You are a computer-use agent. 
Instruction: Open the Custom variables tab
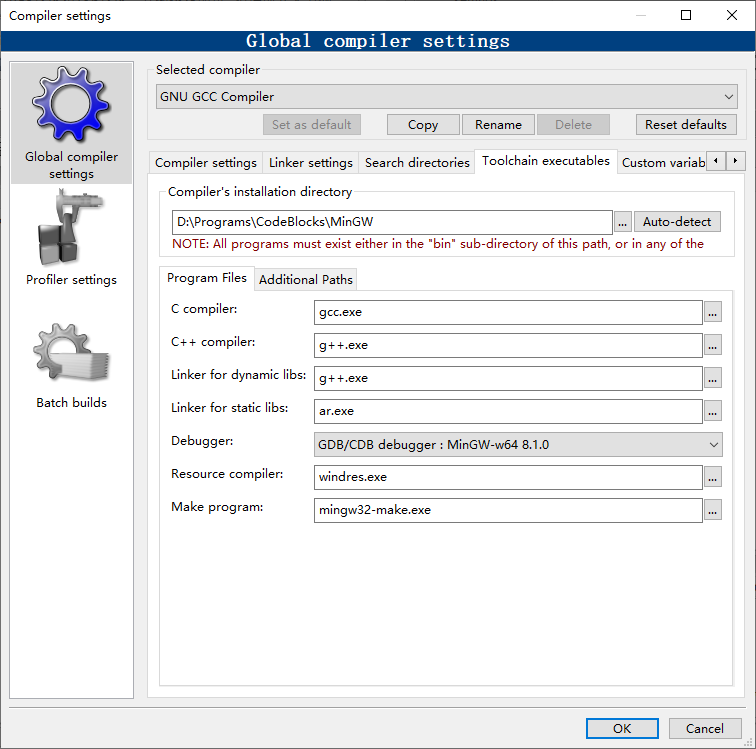pyautogui.click(x=663, y=163)
